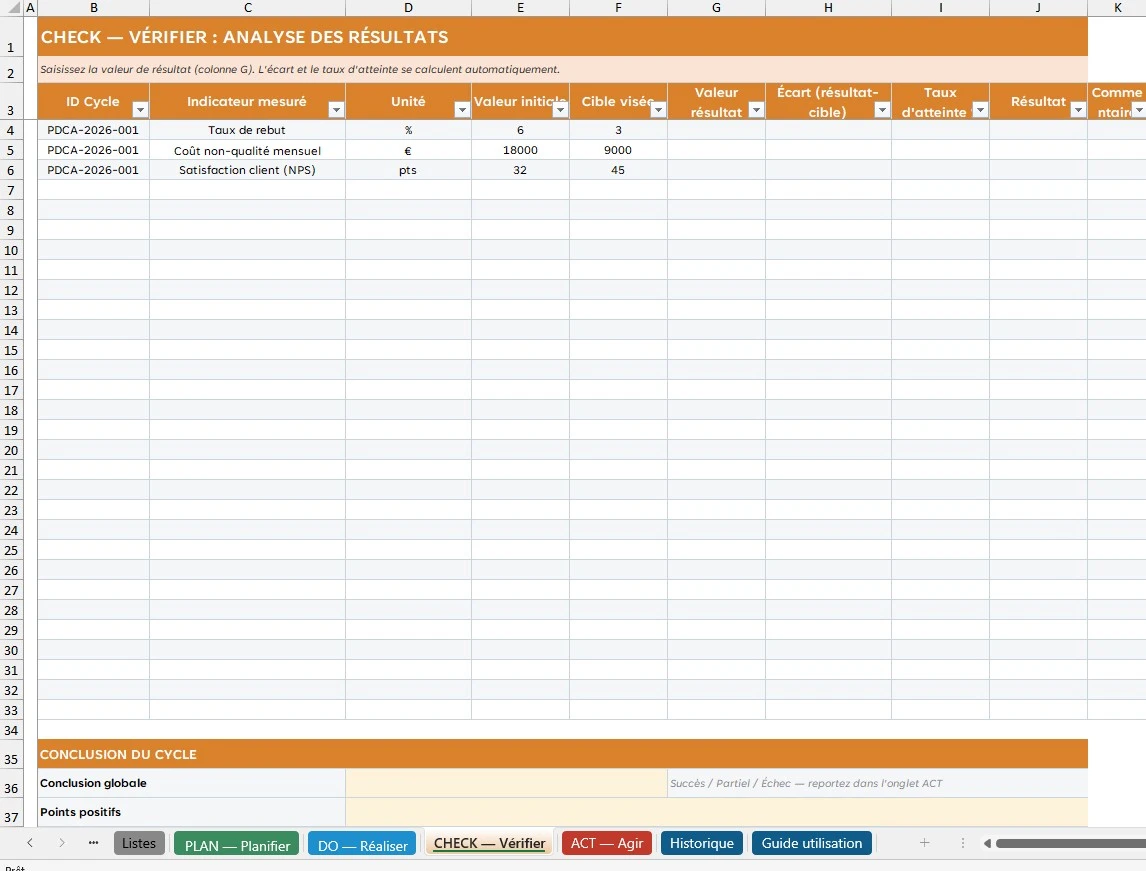Open the ID Cycle filter dropdown
This screenshot has width=1146, height=871.
pyautogui.click(x=140, y=110)
